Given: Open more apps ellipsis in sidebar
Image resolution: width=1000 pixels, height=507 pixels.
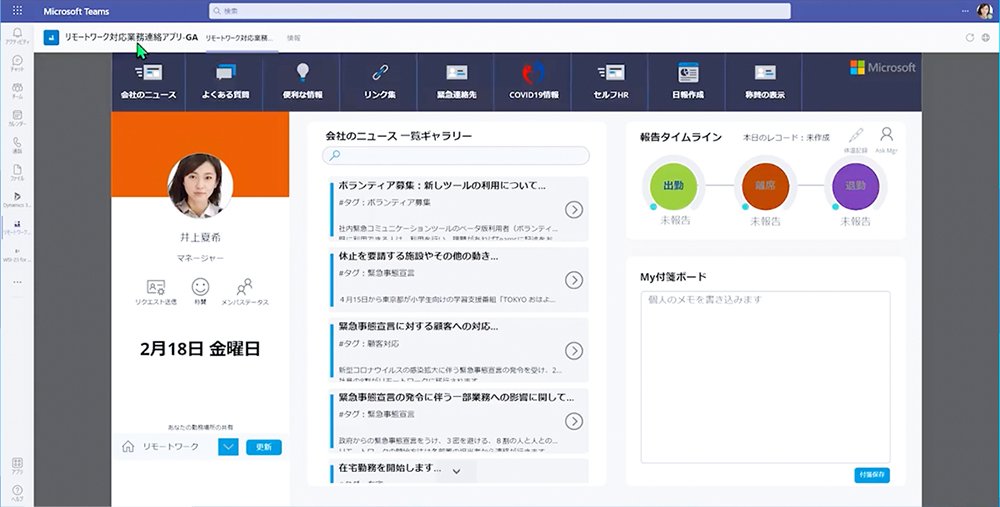Looking at the screenshot, I should (x=17, y=282).
